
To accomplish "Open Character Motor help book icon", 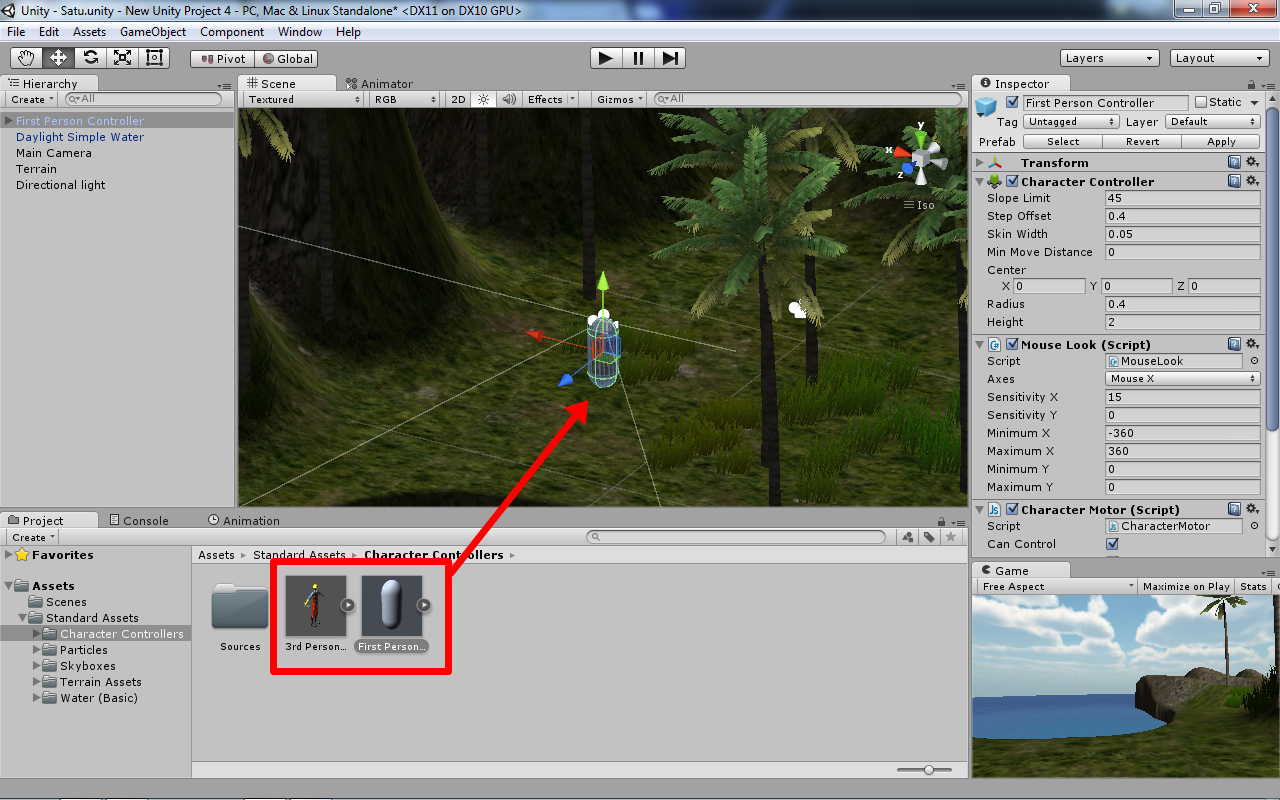I will (x=1235, y=509).
